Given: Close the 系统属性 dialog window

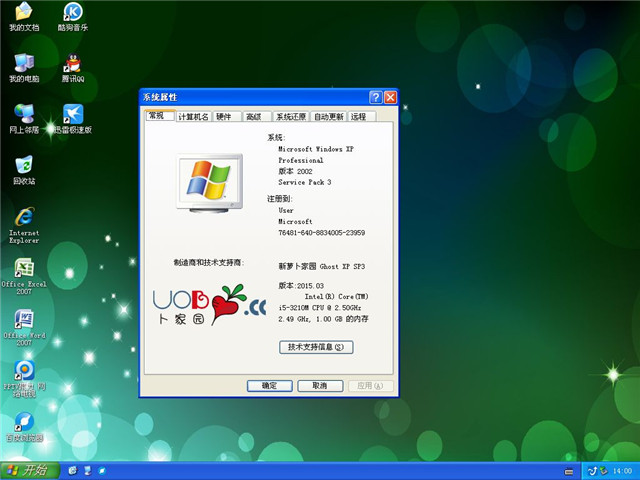Looking at the screenshot, I should [x=391, y=97].
